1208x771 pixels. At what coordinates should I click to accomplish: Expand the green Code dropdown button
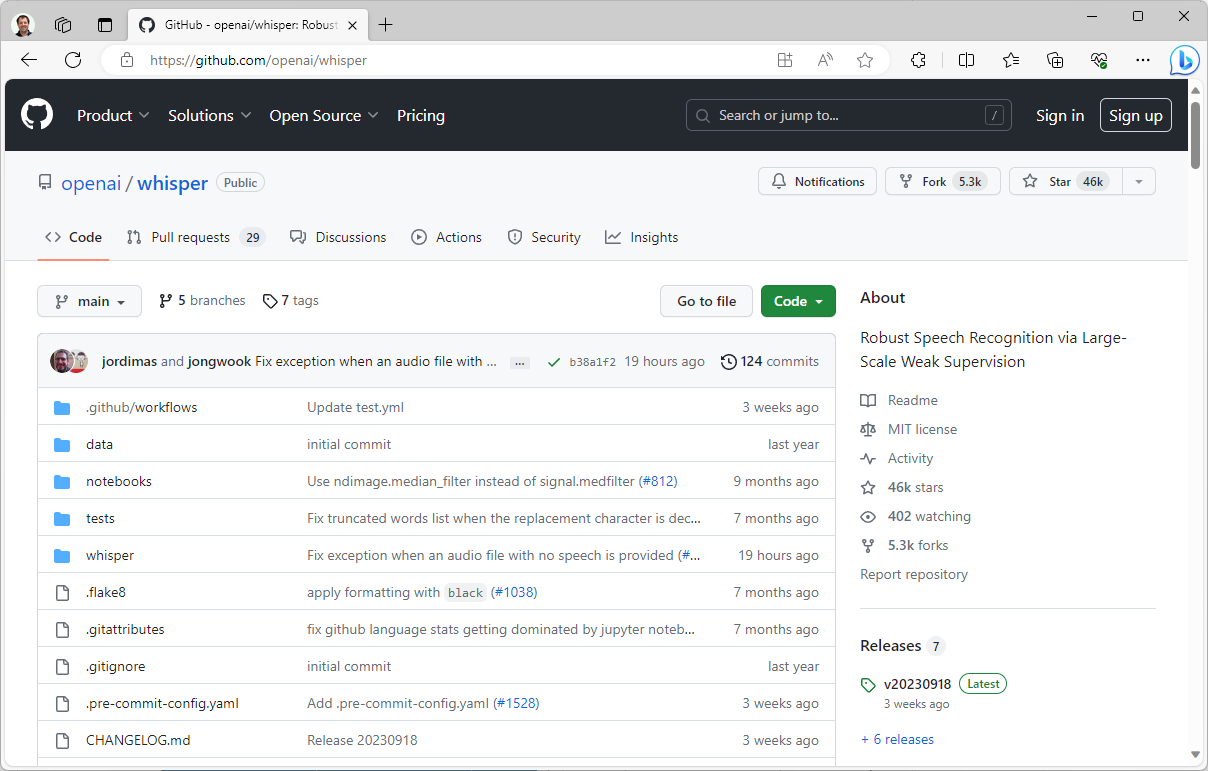click(798, 301)
